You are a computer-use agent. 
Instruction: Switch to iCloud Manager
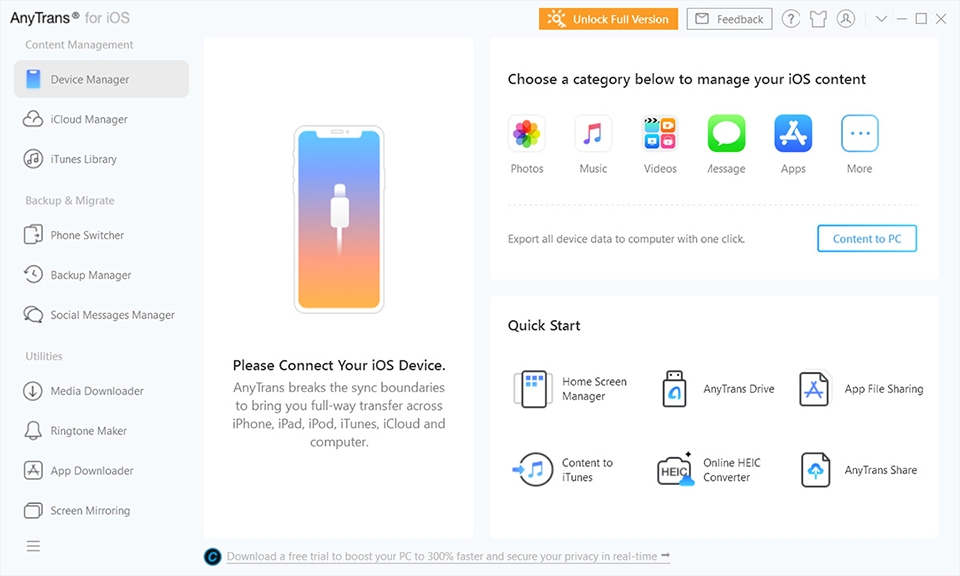[101, 119]
